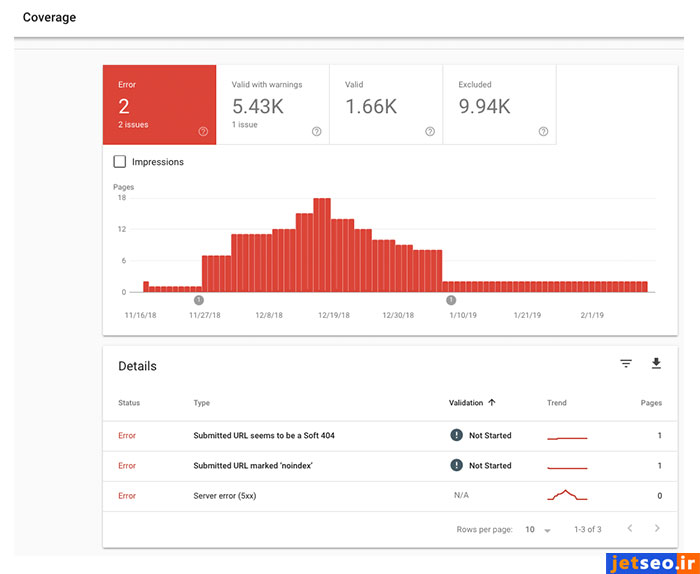Click the help icon on Excluded card
700x574 pixels.
click(x=543, y=132)
